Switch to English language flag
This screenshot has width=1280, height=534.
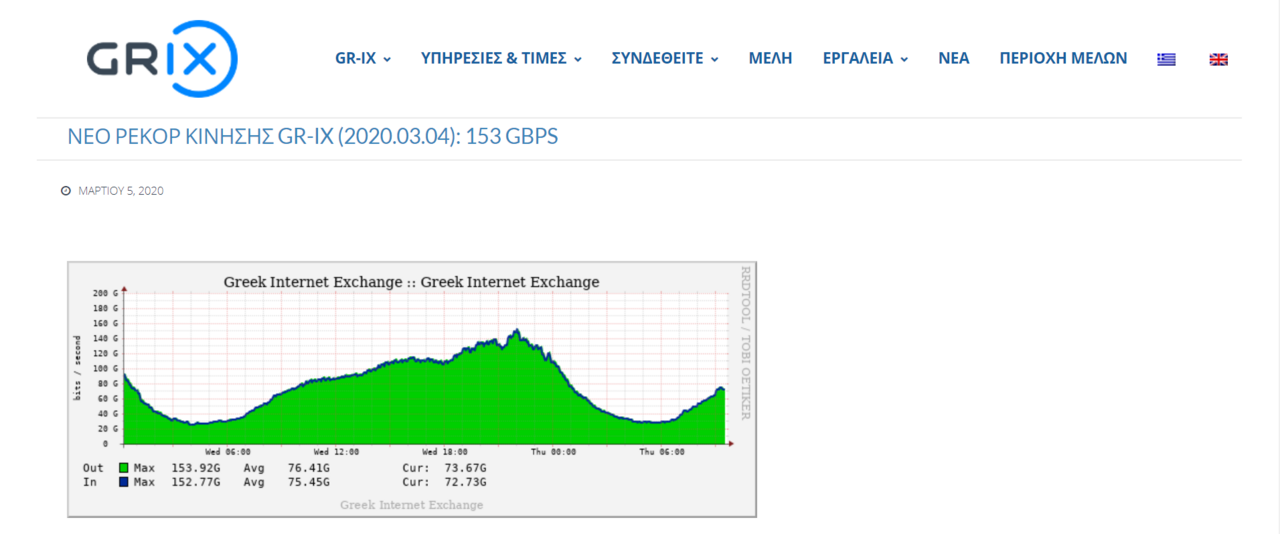tap(1218, 59)
